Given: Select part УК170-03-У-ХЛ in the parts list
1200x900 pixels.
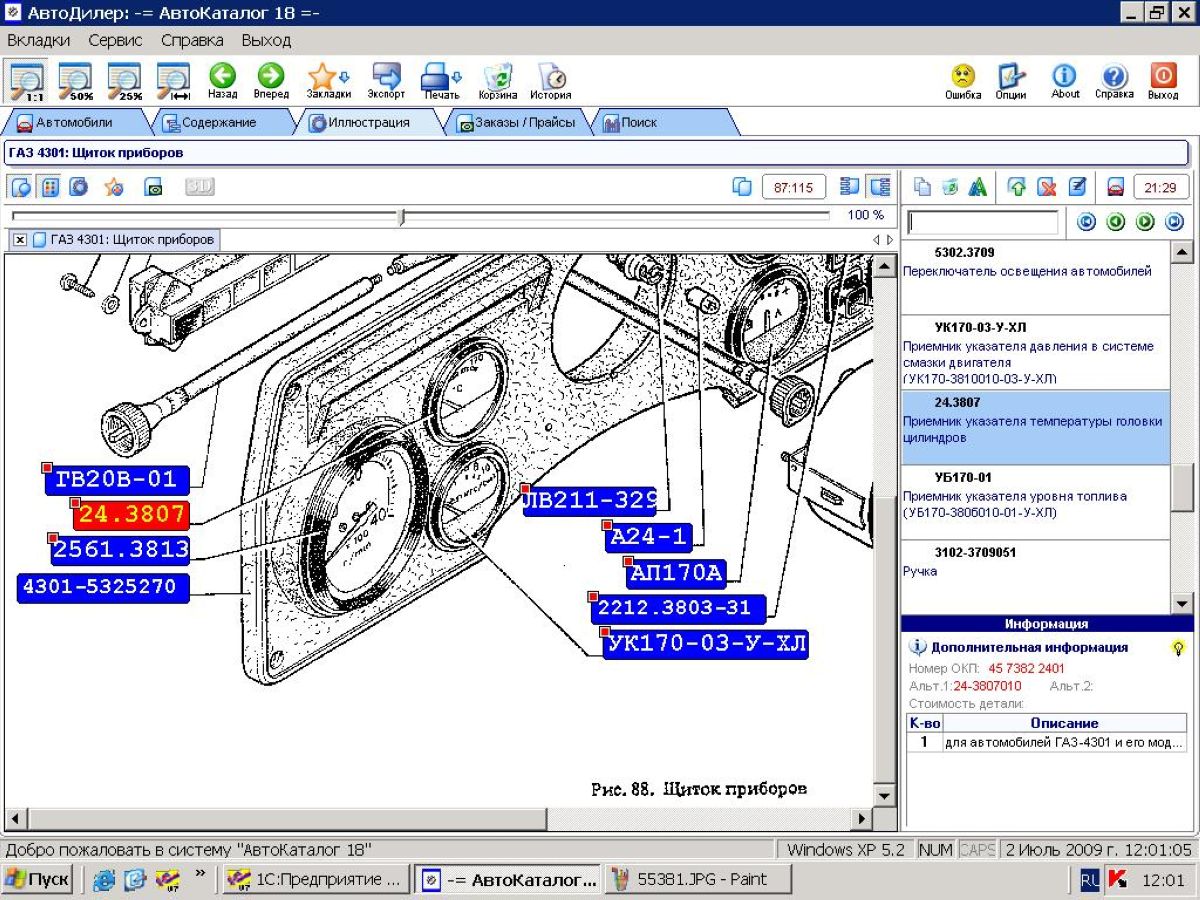Looking at the screenshot, I should click(1035, 353).
